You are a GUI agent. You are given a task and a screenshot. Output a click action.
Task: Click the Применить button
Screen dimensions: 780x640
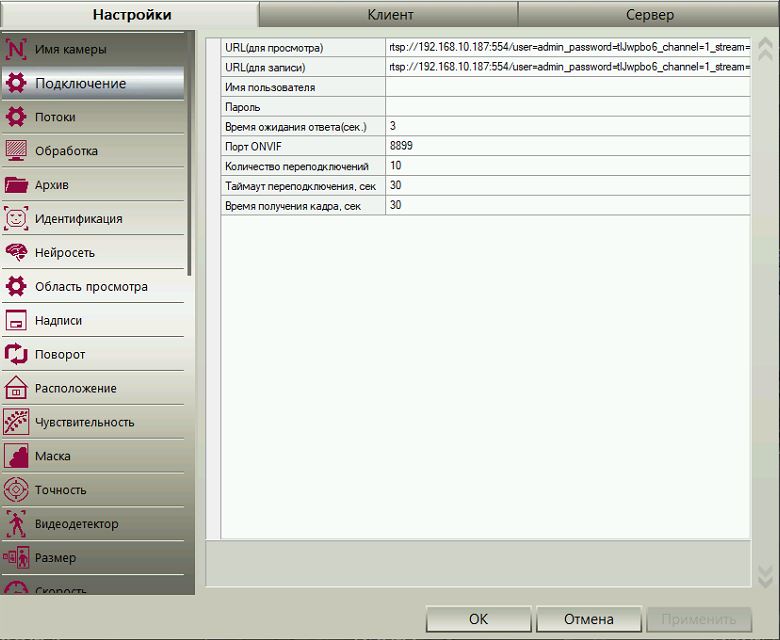[698, 619]
